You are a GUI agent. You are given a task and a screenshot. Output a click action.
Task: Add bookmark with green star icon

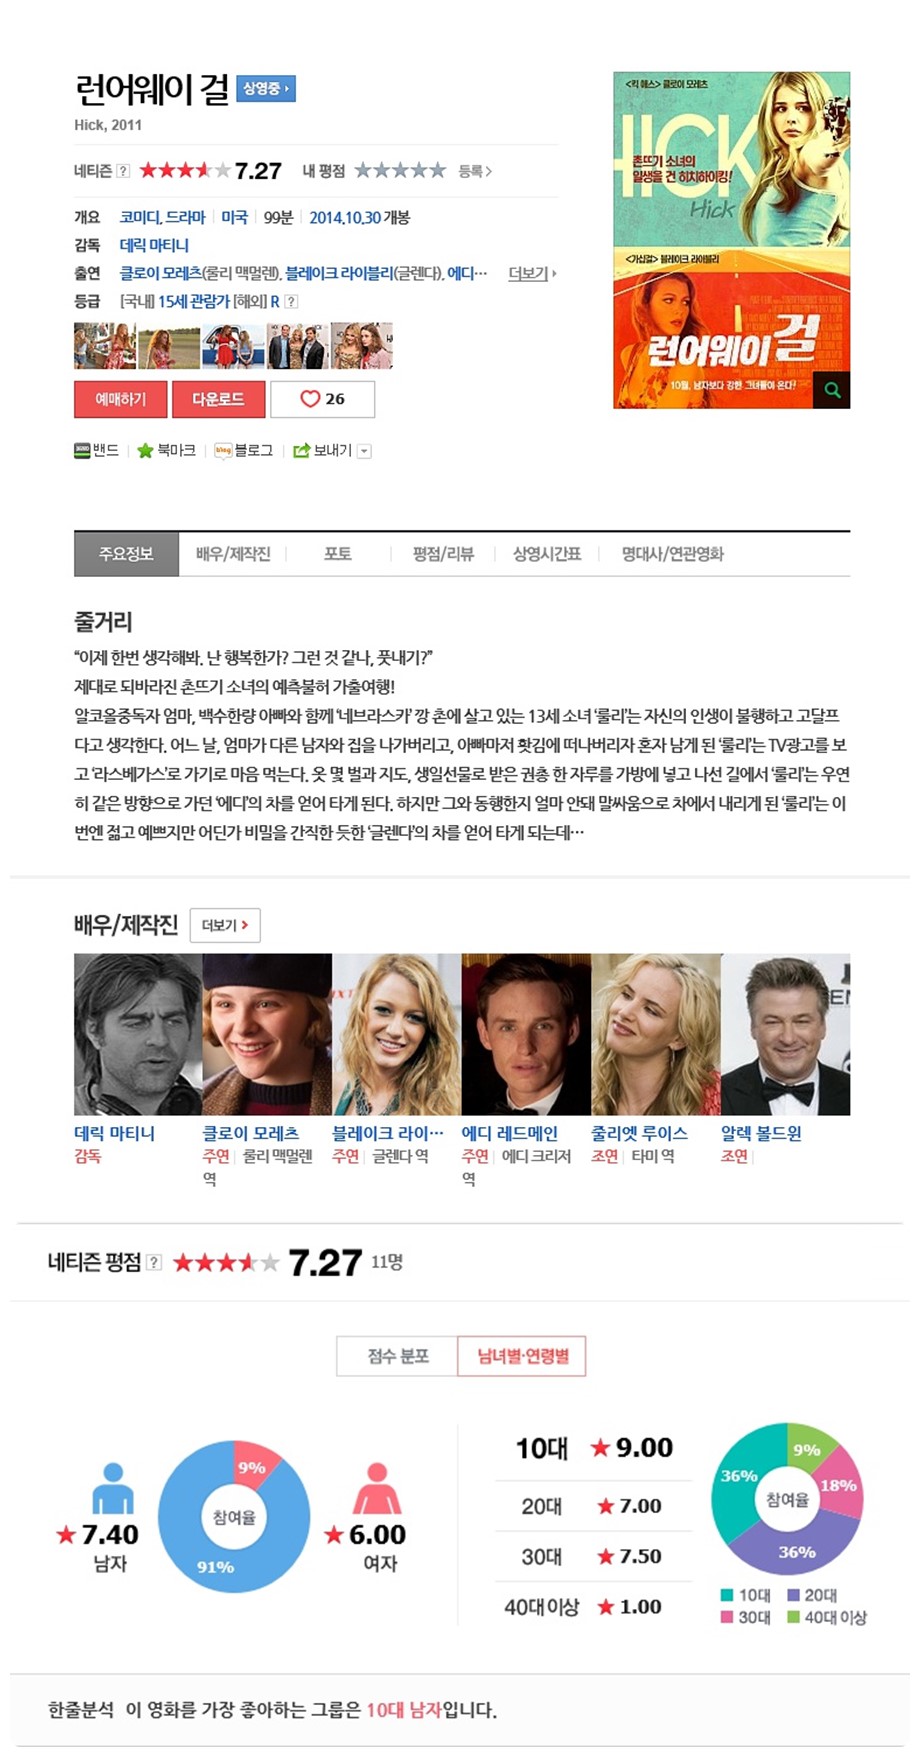[145, 451]
